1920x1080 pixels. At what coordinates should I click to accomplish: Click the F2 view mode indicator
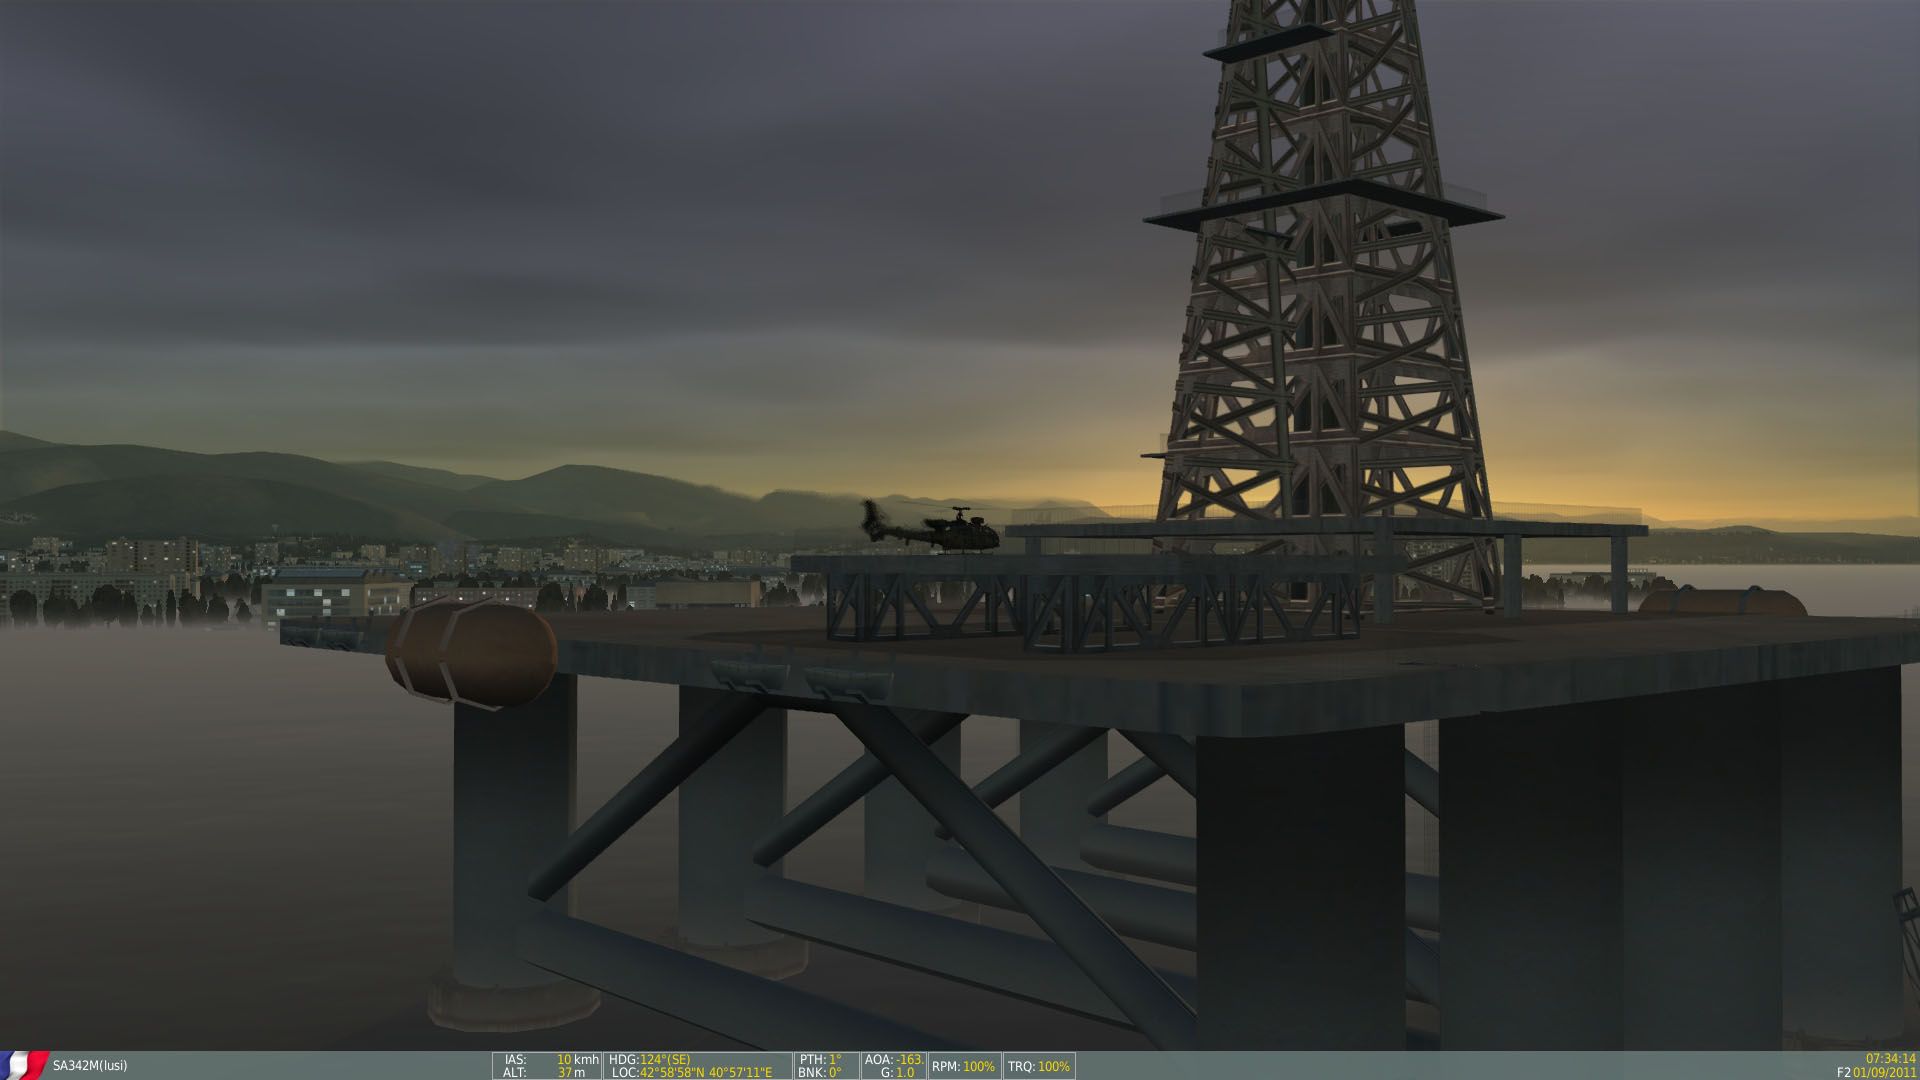pyautogui.click(x=1843, y=1073)
